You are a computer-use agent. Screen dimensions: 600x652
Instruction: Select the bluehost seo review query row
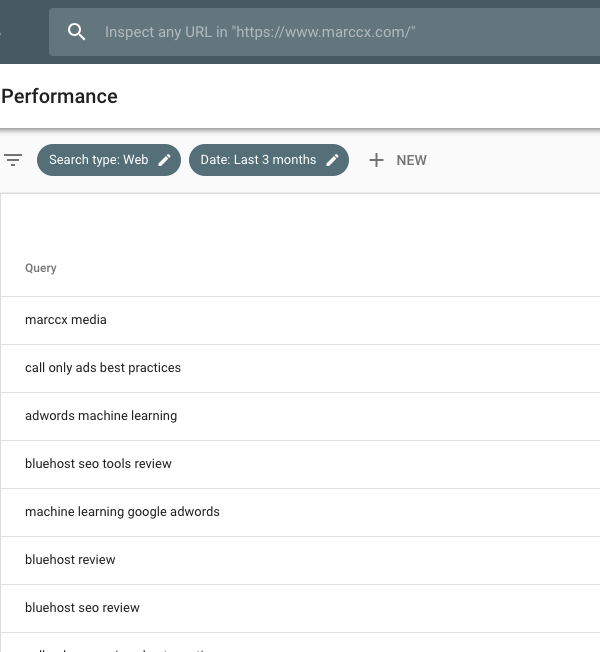300,608
